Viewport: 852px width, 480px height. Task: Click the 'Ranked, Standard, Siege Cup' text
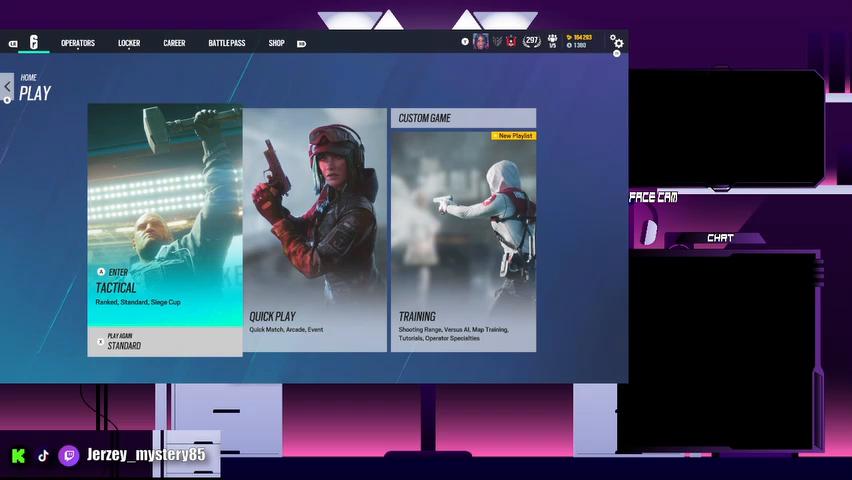tap(138, 302)
